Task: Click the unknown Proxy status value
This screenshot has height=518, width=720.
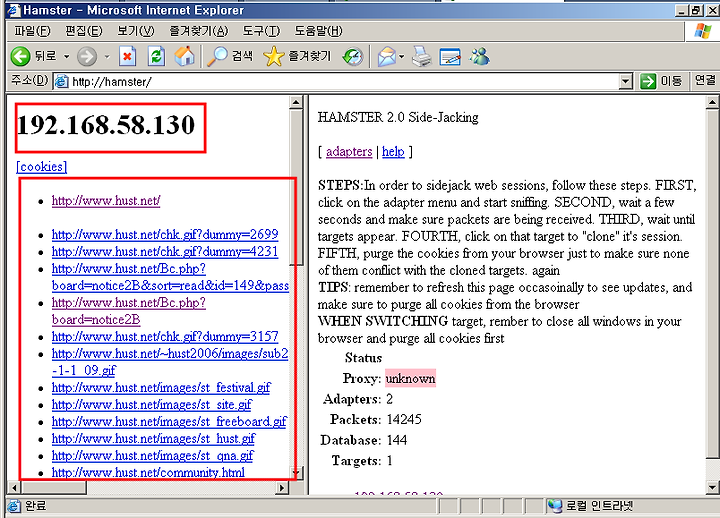Action: 411,378
